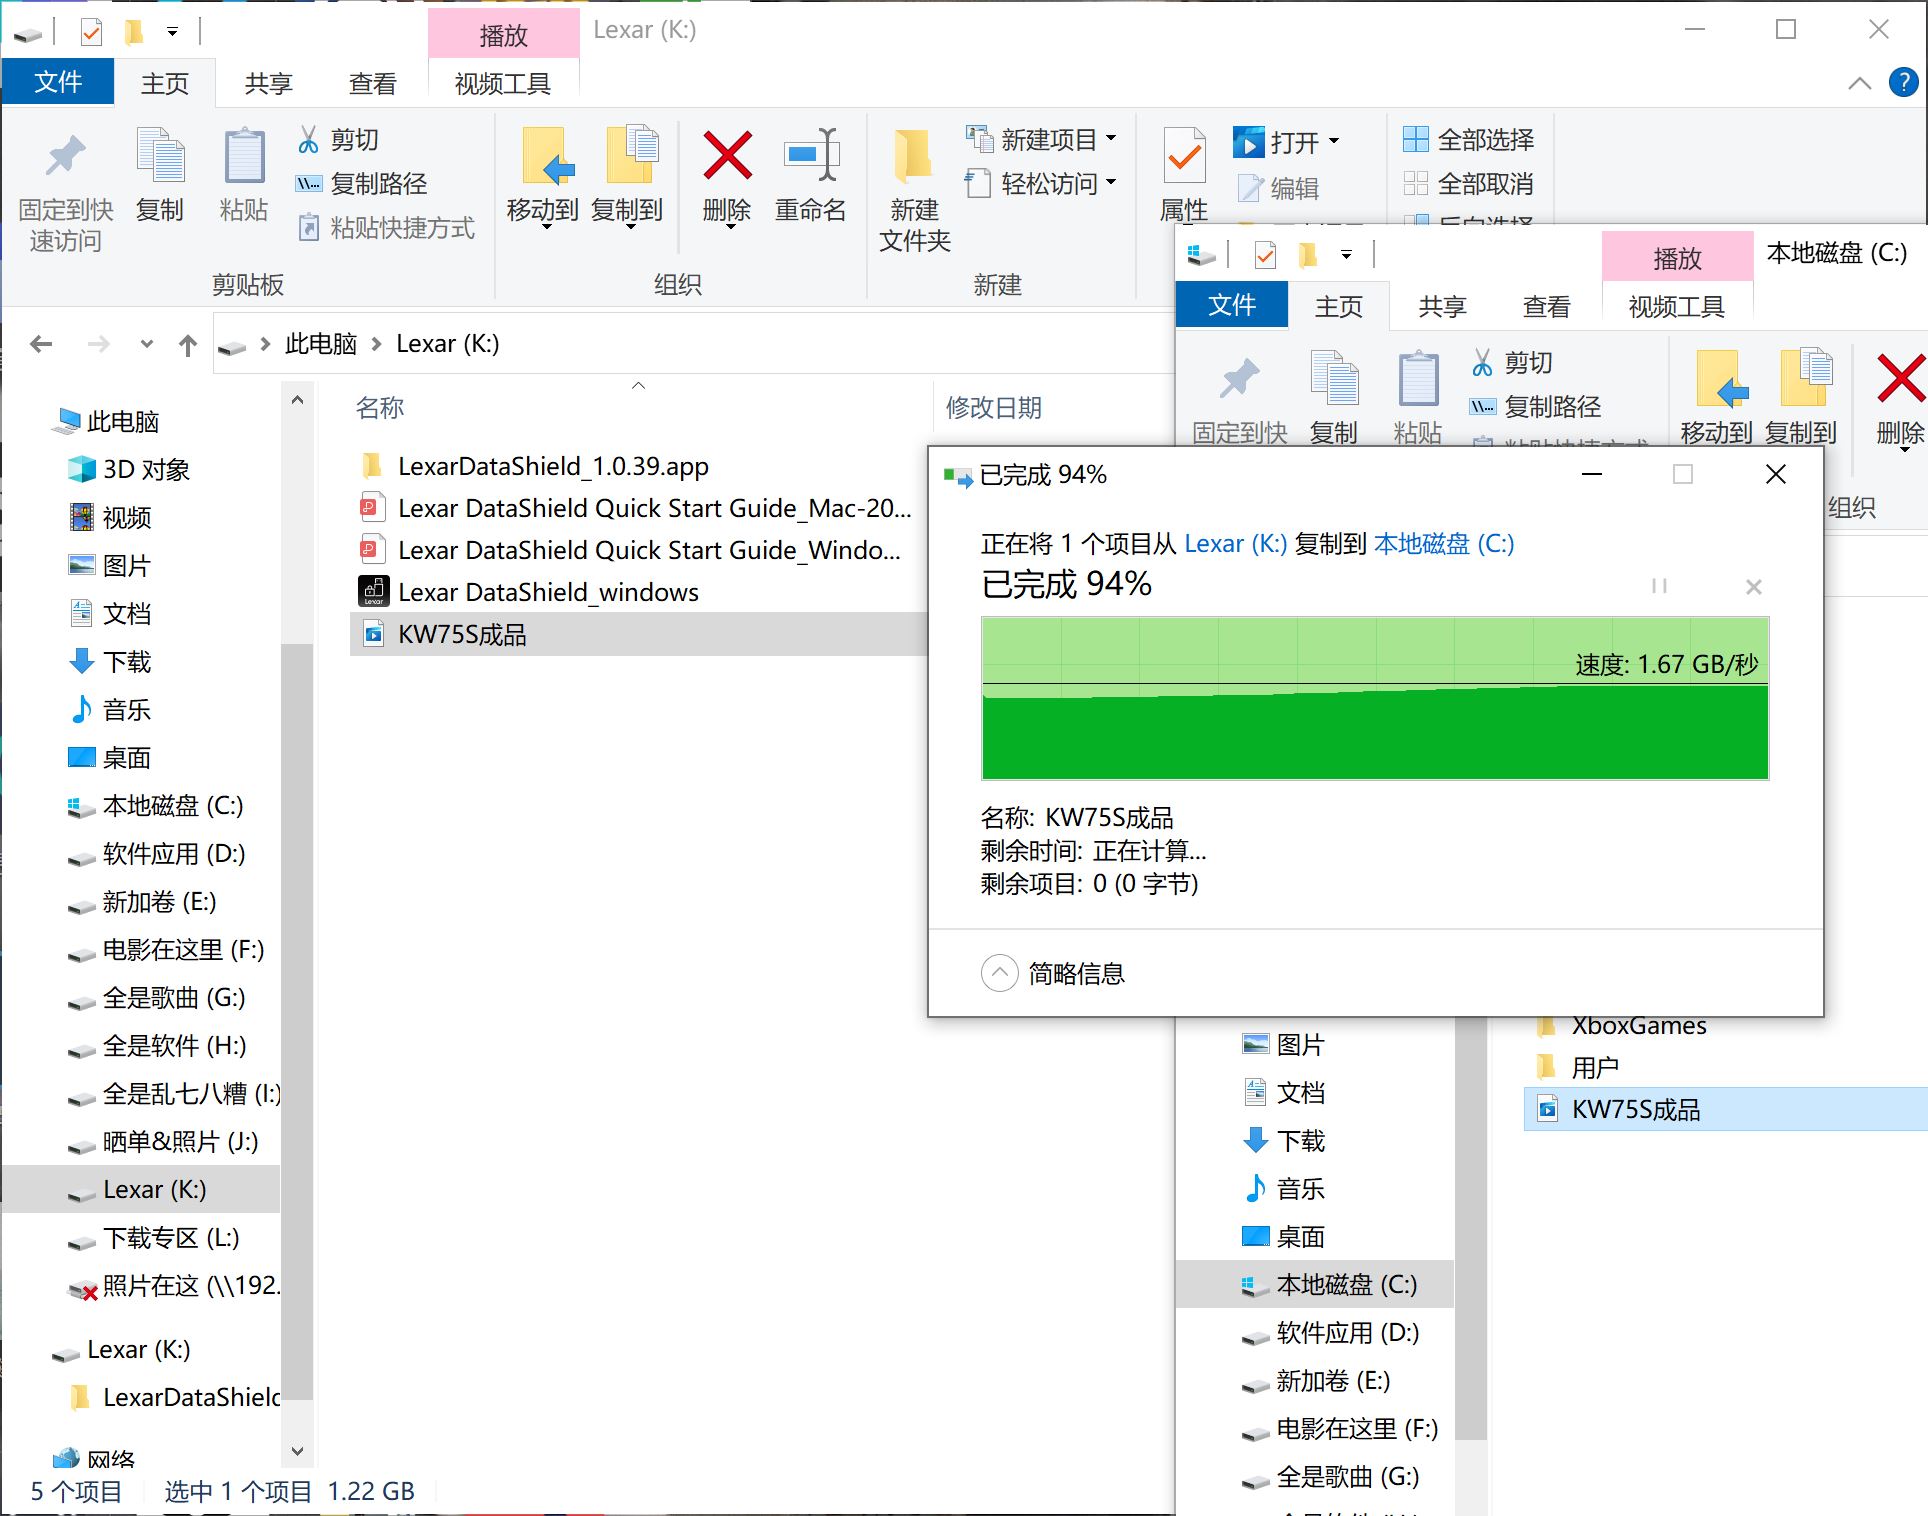Select Lexar DataShield_windows file
This screenshot has width=1928, height=1516.
click(548, 592)
